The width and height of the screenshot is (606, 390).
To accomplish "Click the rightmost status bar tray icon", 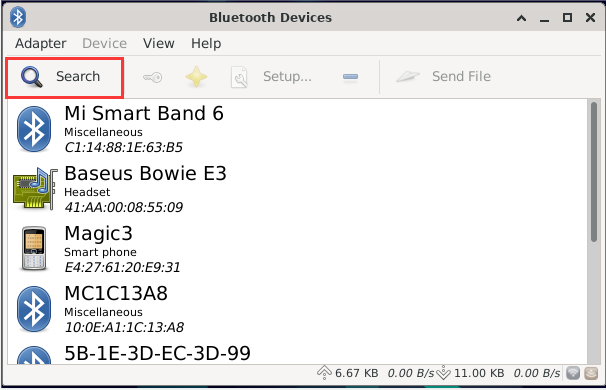I will coord(591,373).
